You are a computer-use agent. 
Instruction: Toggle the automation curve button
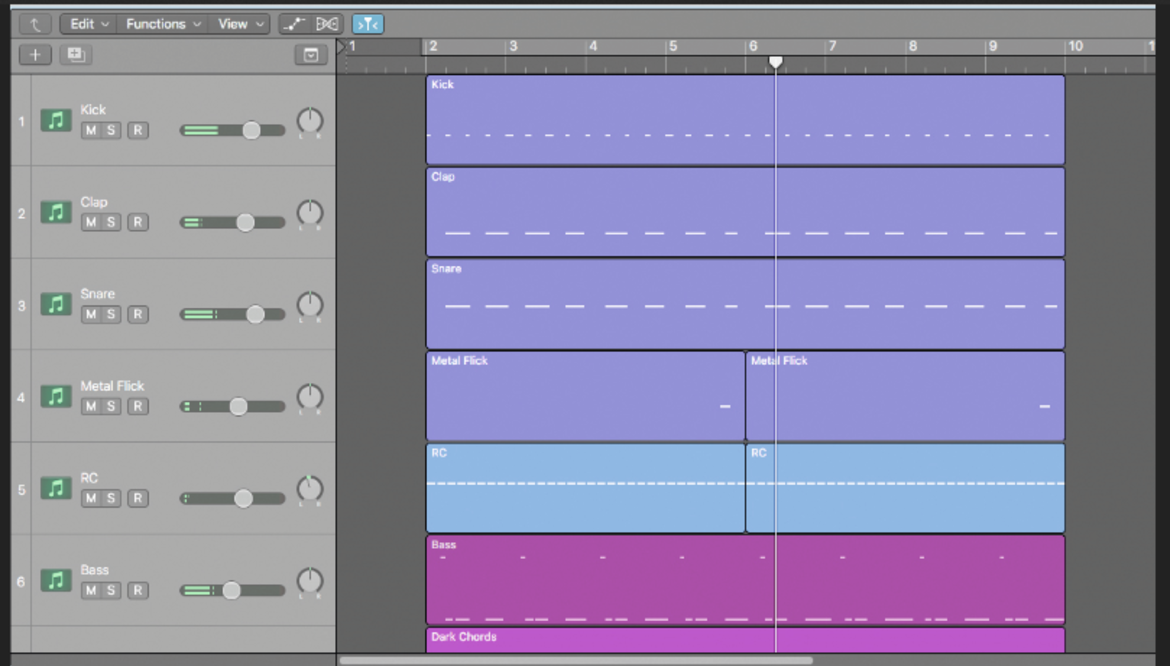[x=295, y=24]
